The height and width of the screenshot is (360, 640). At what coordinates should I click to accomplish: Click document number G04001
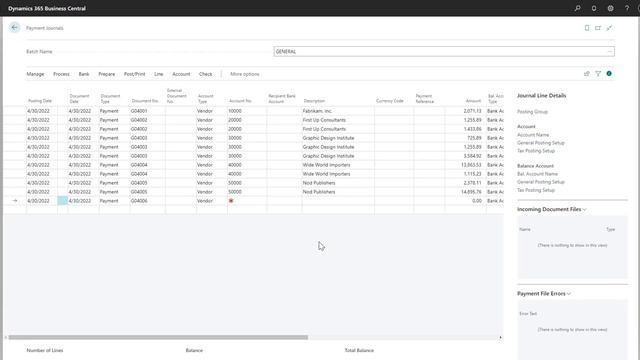[139, 111]
